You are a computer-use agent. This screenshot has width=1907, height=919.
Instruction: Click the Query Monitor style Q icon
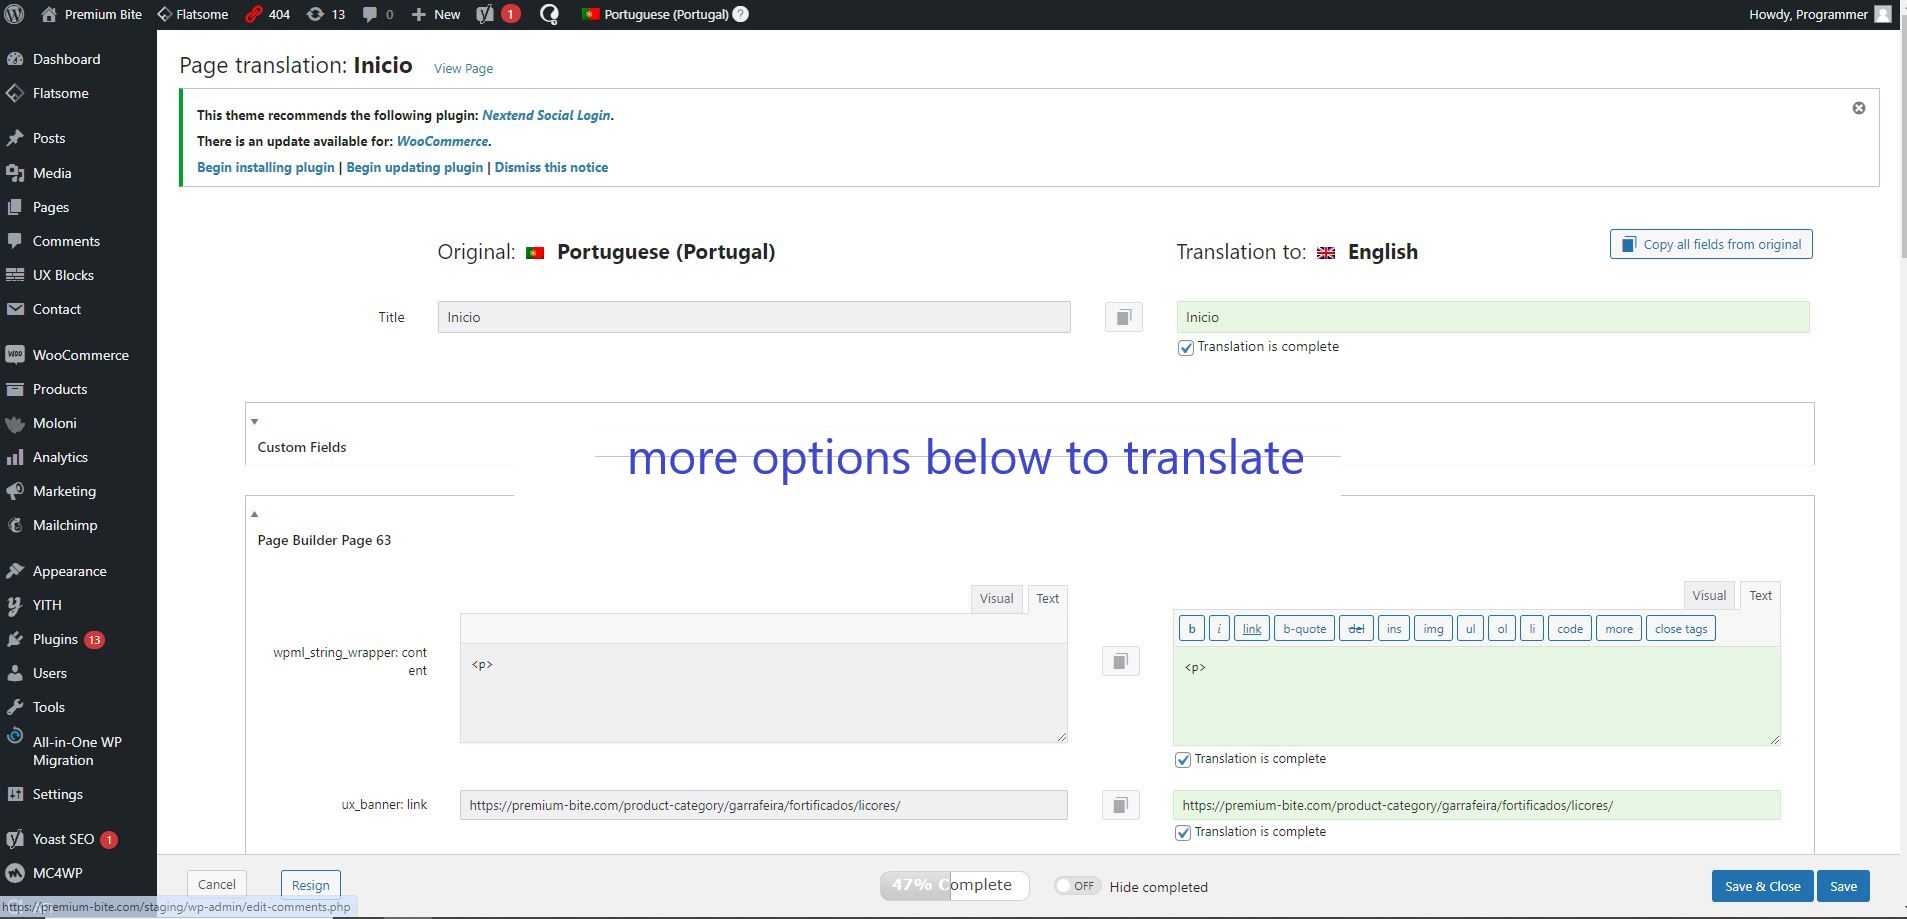click(x=549, y=14)
